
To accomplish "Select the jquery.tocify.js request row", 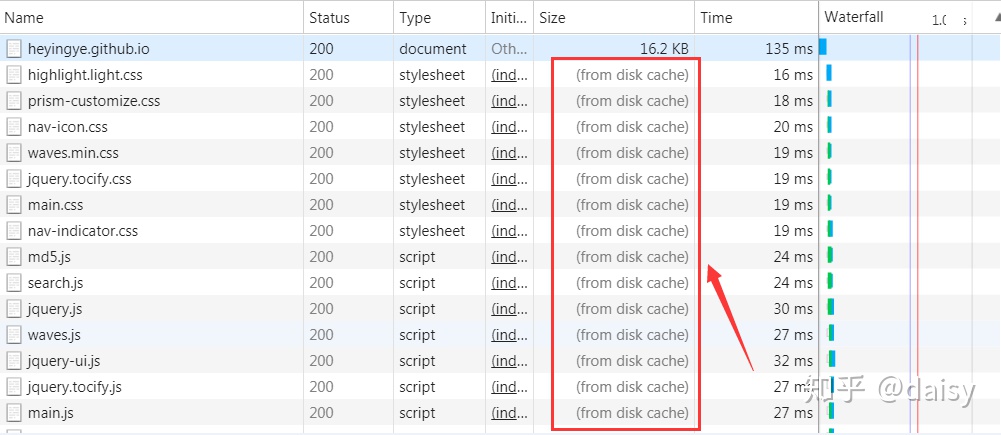I will point(150,387).
